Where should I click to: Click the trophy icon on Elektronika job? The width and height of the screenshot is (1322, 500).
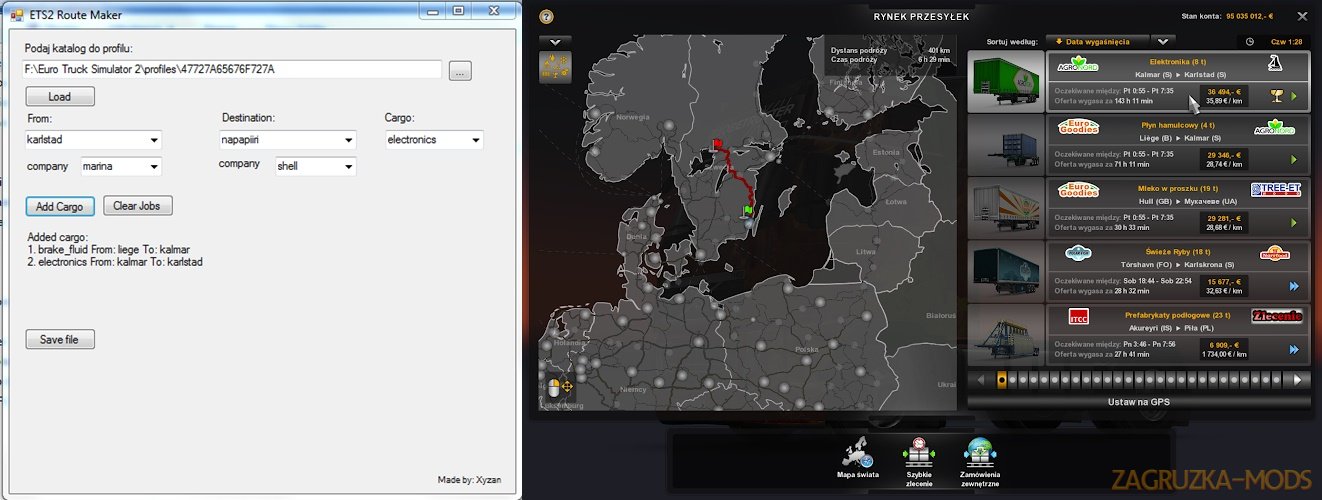pos(1275,96)
